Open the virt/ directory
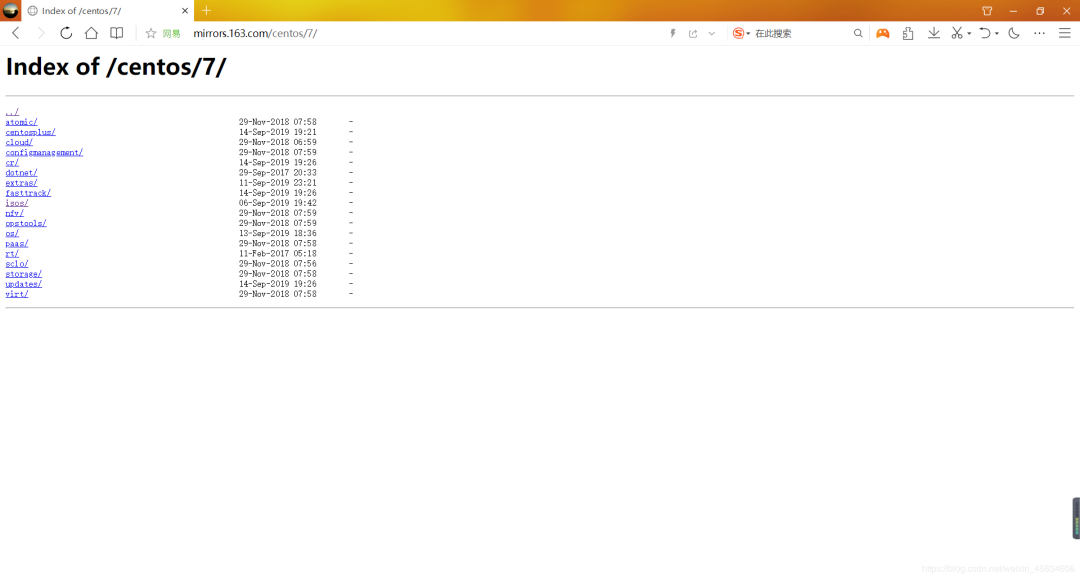Viewport: 1080px width, 579px height. (x=17, y=294)
